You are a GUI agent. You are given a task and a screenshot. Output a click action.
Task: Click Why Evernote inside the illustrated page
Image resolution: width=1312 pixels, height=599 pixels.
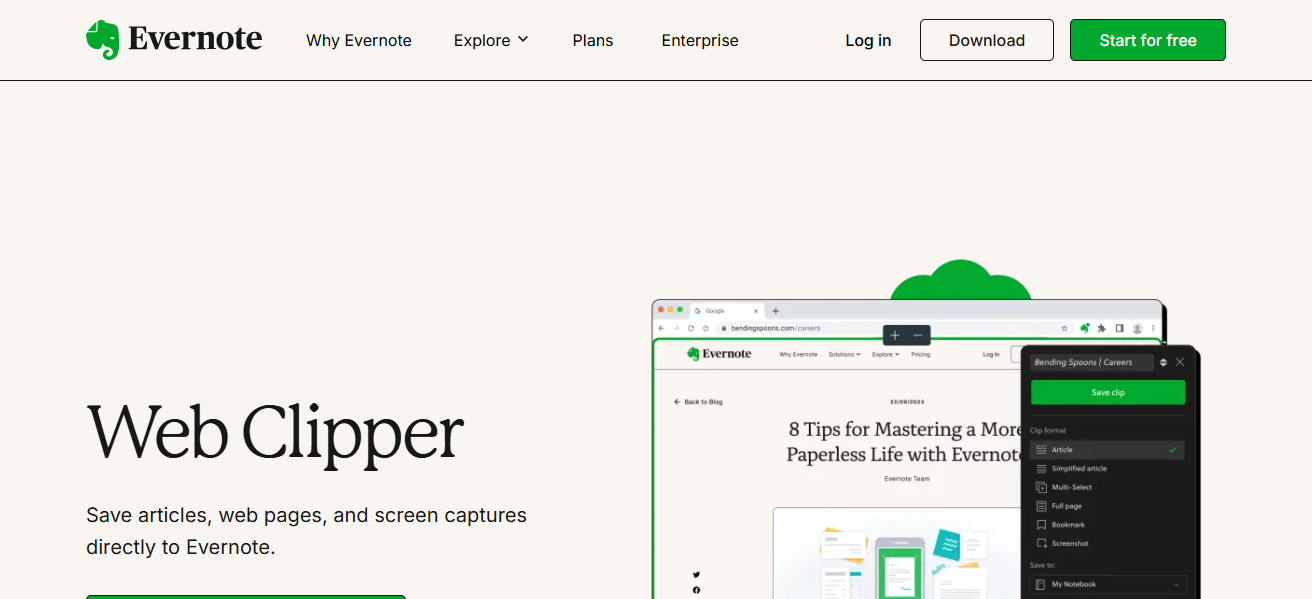click(x=798, y=354)
